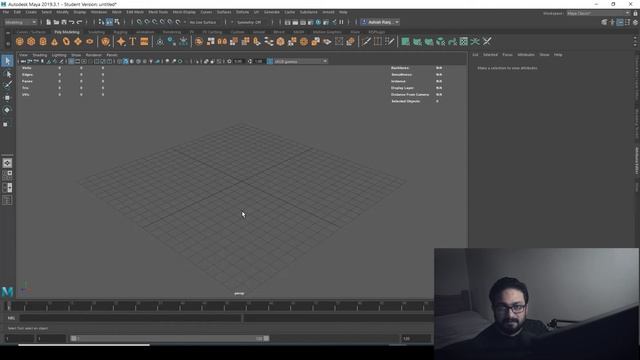Activate the Paint Selection tool
640x360 pixels.
pyautogui.click(x=7, y=85)
